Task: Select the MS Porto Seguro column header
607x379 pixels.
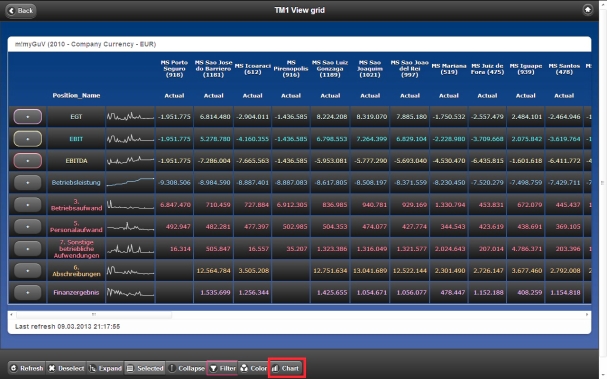Action: click(x=174, y=69)
